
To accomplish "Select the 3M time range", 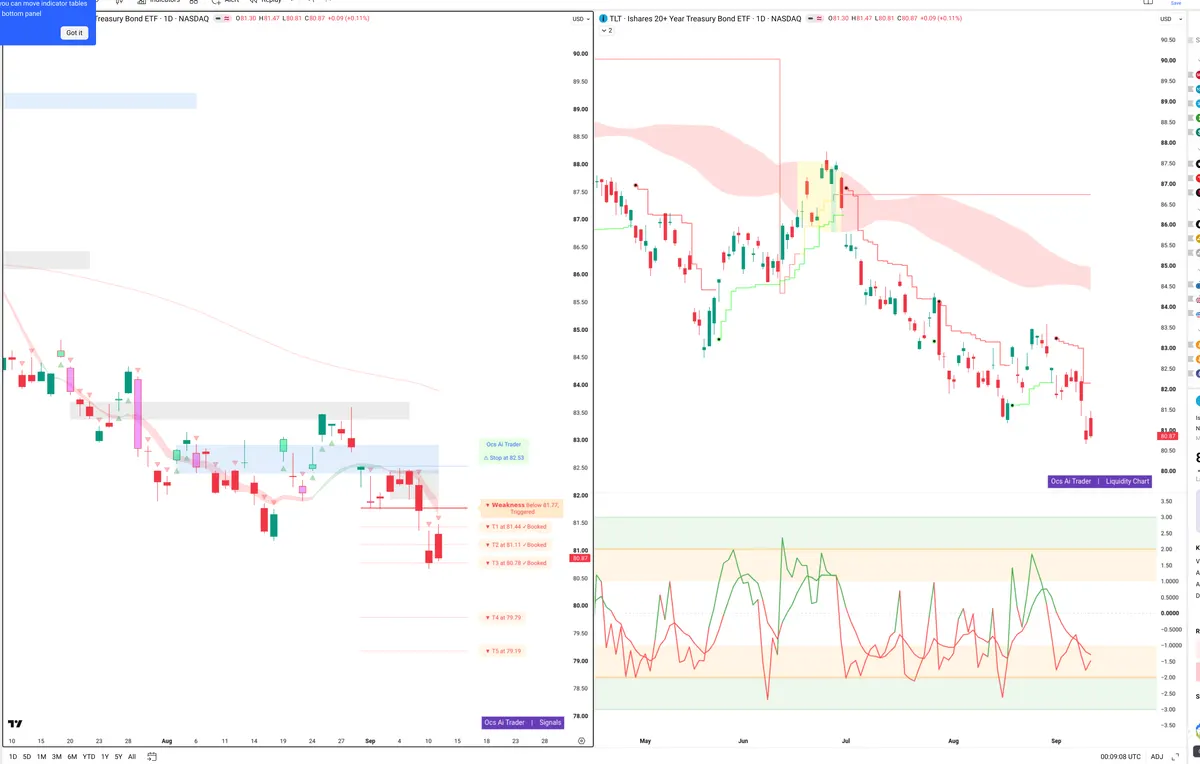I will click(57, 756).
